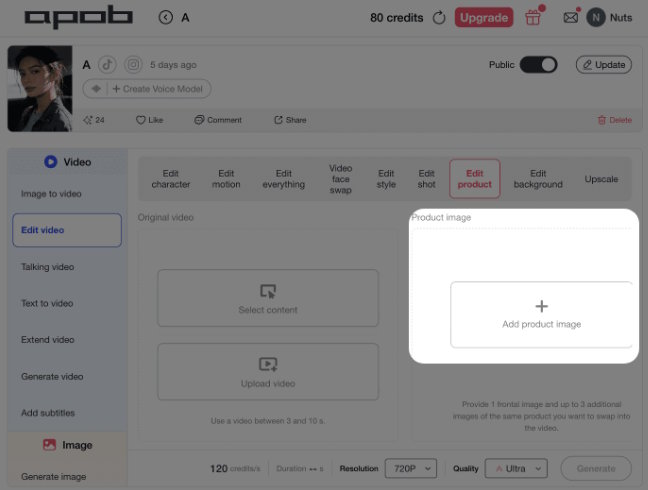
Task: Click the Add product image box
Action: (x=541, y=314)
